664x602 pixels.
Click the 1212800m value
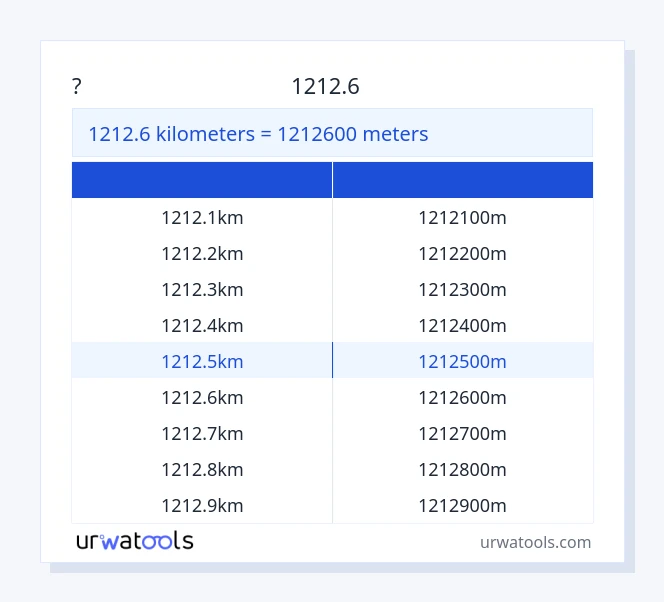[462, 469]
